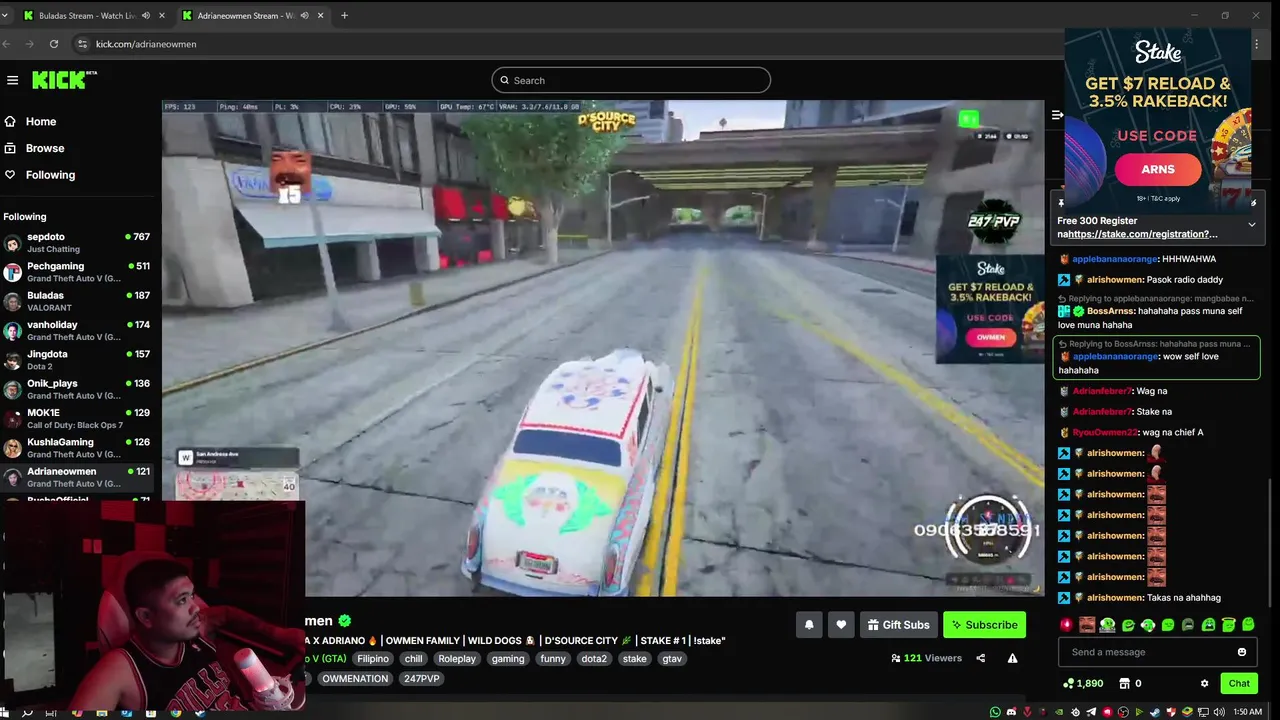Viewport: 1280px width, 720px height.
Task: Open emoji picker in chat input
Action: click(1242, 652)
